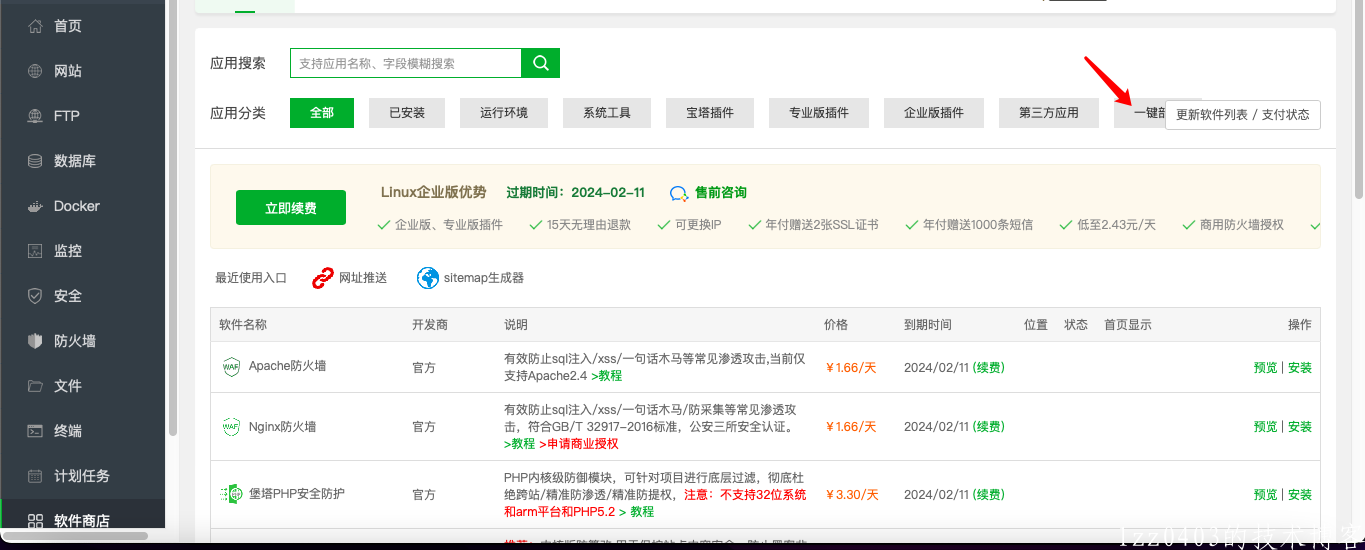
Task: Click the 防火墙 firewall icon
Action: tap(35, 341)
